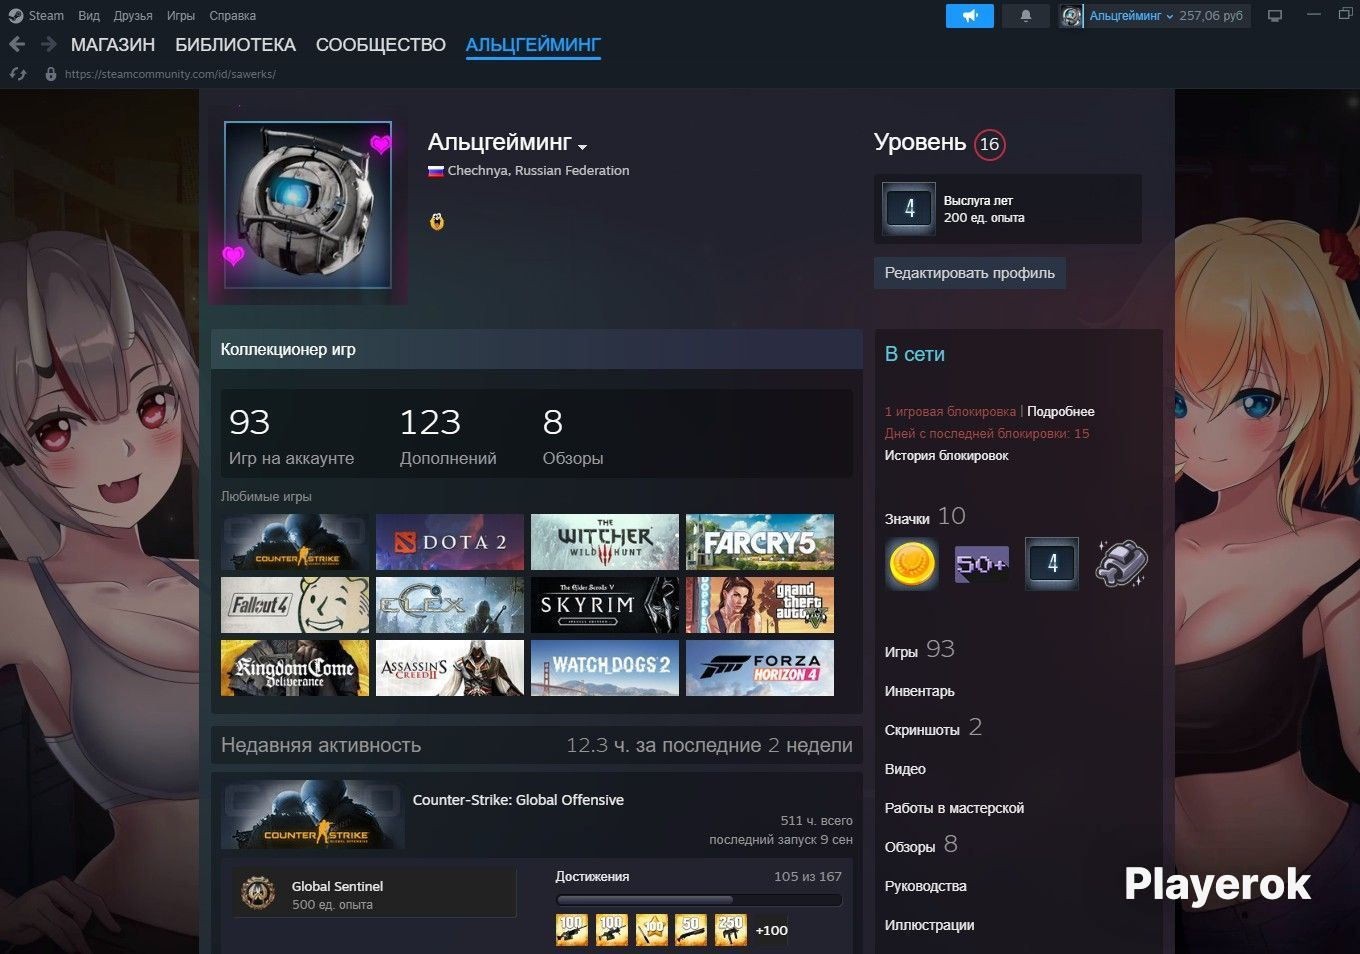Viewport: 1360px width, 954px height.
Task: Click the gold coin badge icon
Action: (911, 563)
